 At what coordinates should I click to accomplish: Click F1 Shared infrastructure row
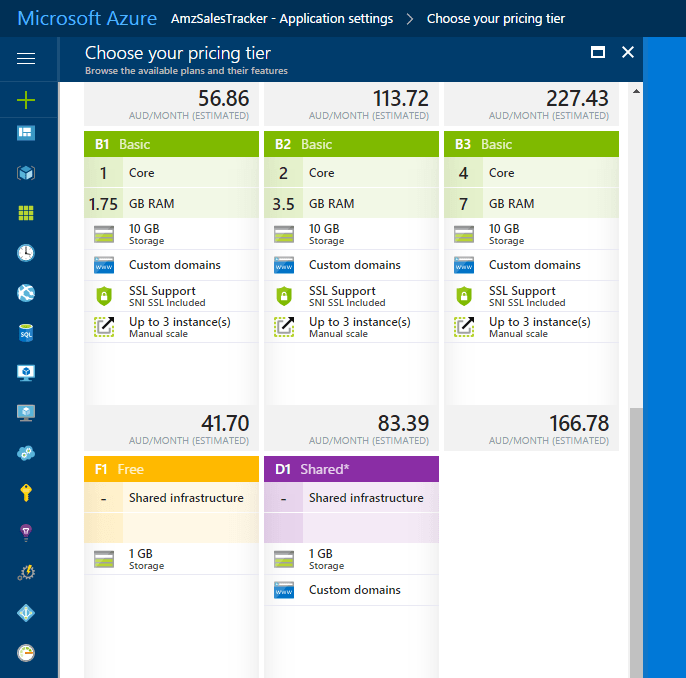(x=172, y=498)
